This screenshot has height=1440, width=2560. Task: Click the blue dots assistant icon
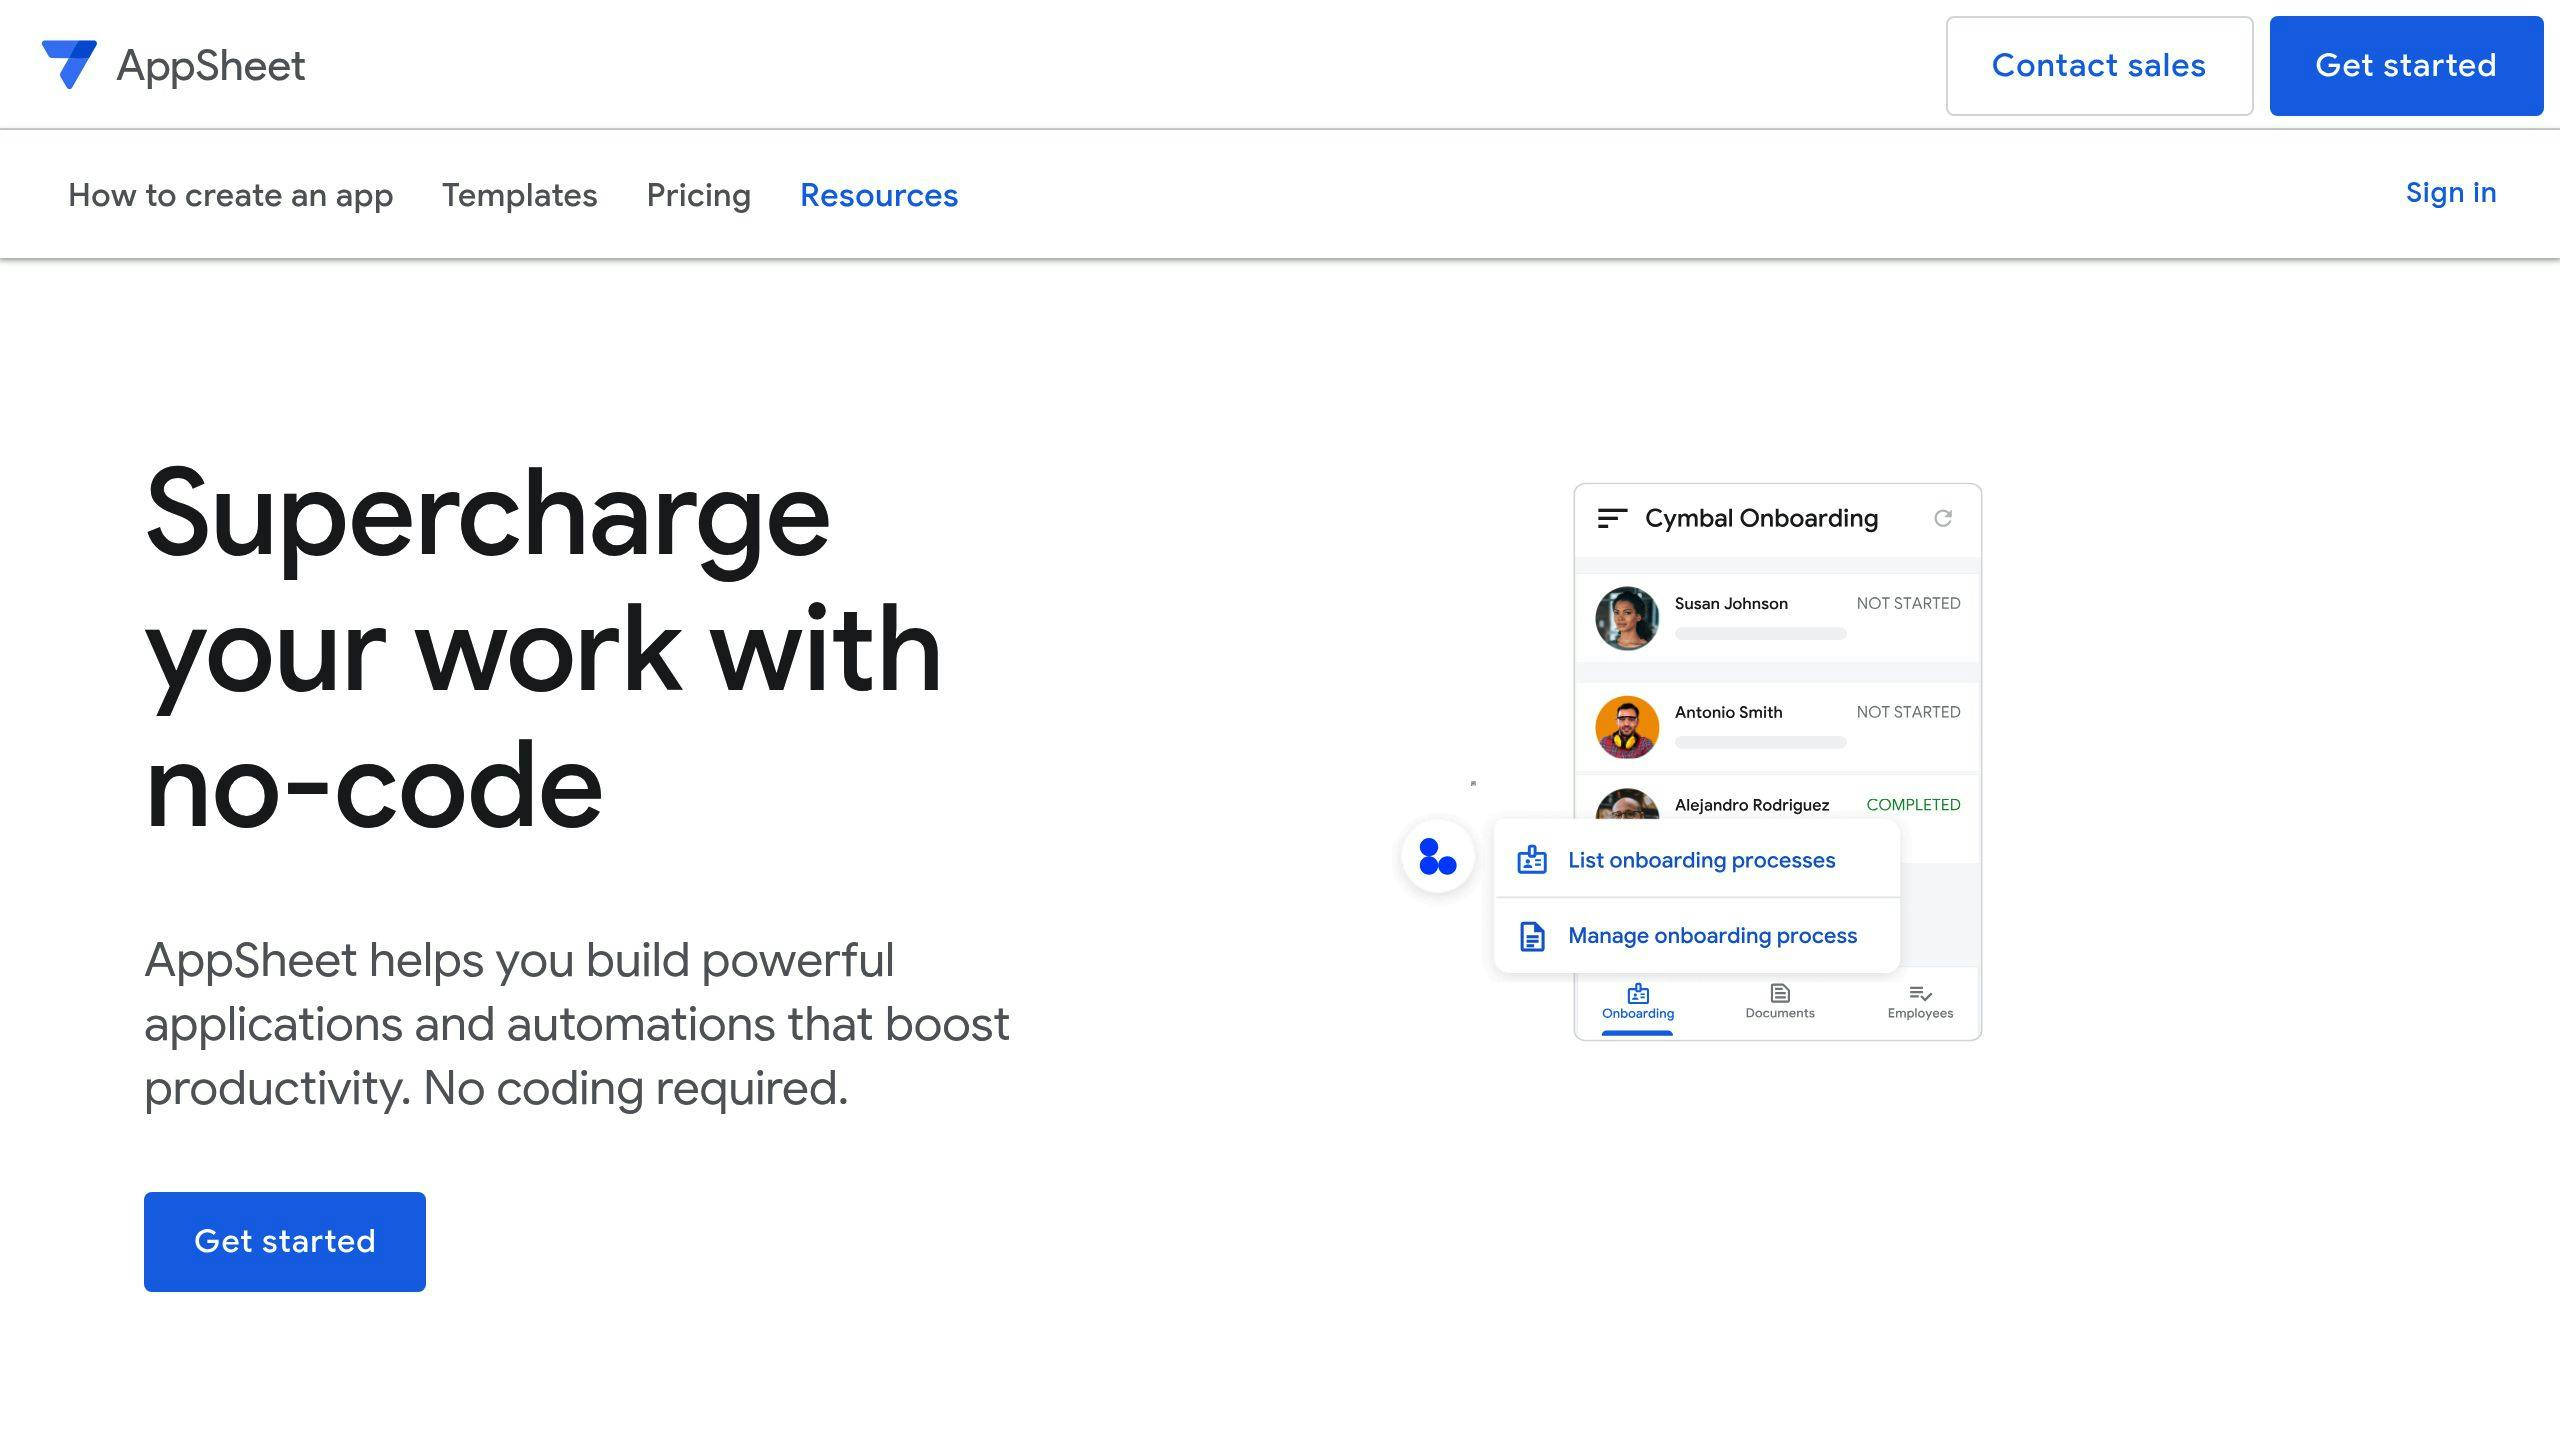1437,857
